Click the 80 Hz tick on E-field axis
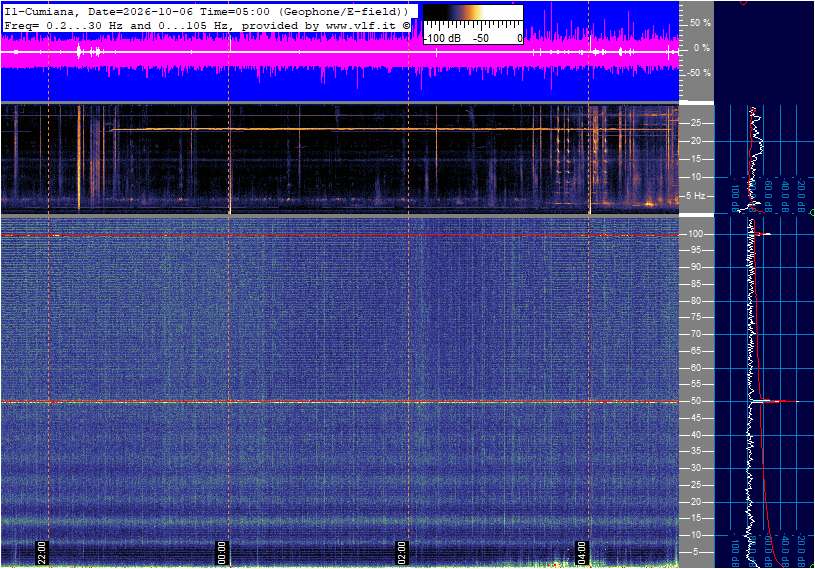815x569 pixels. coord(695,301)
